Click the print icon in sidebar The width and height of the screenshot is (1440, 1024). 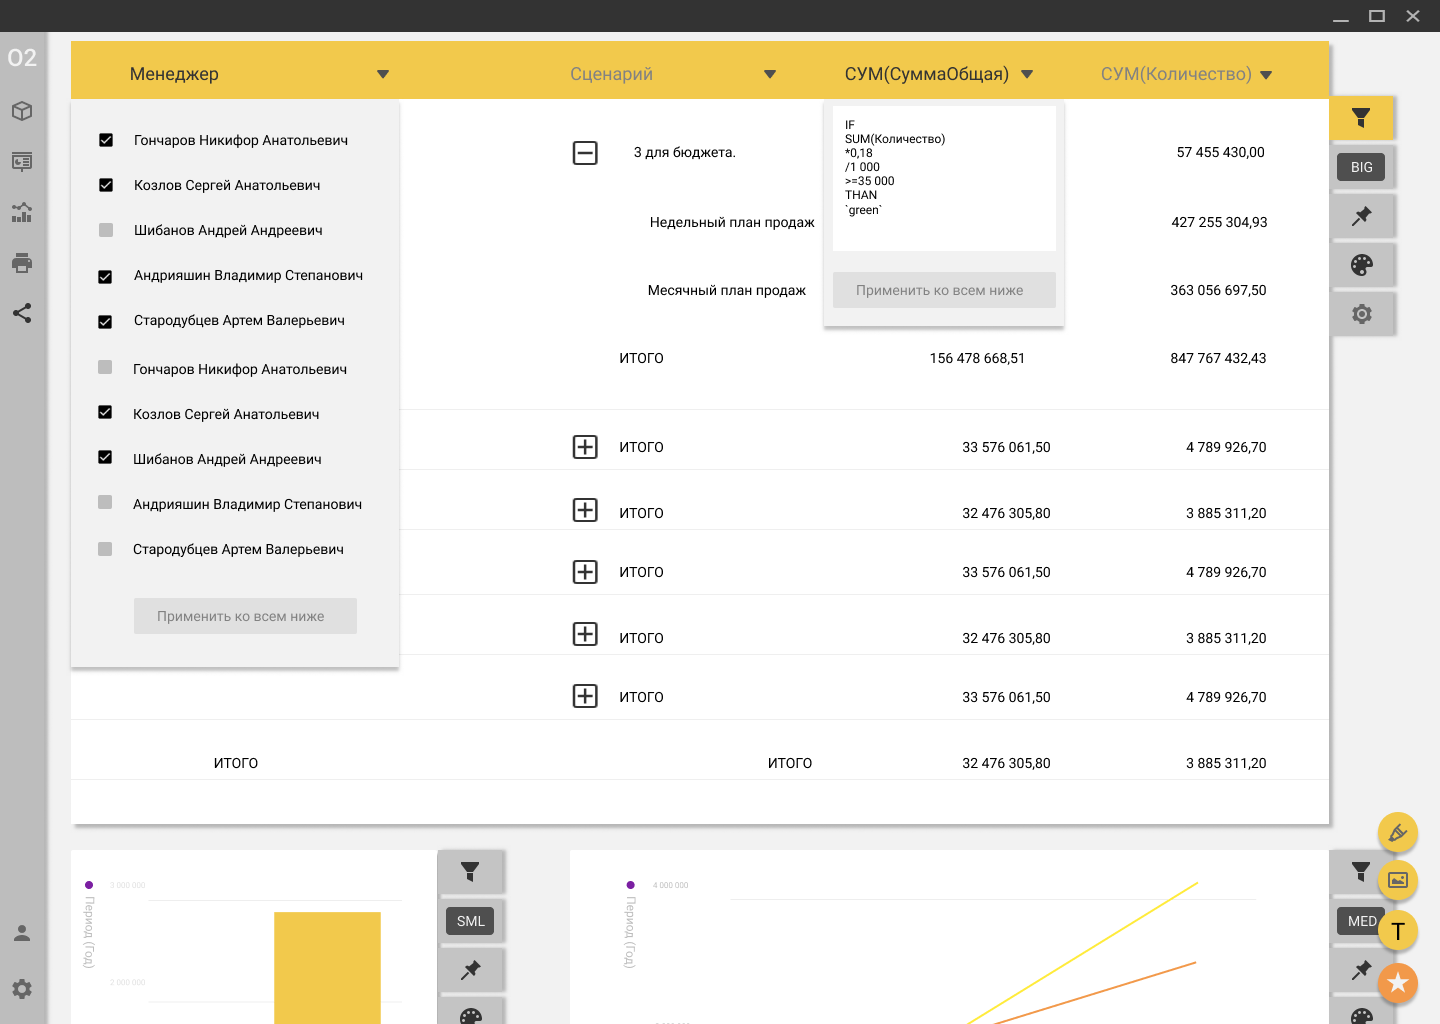tap(22, 263)
